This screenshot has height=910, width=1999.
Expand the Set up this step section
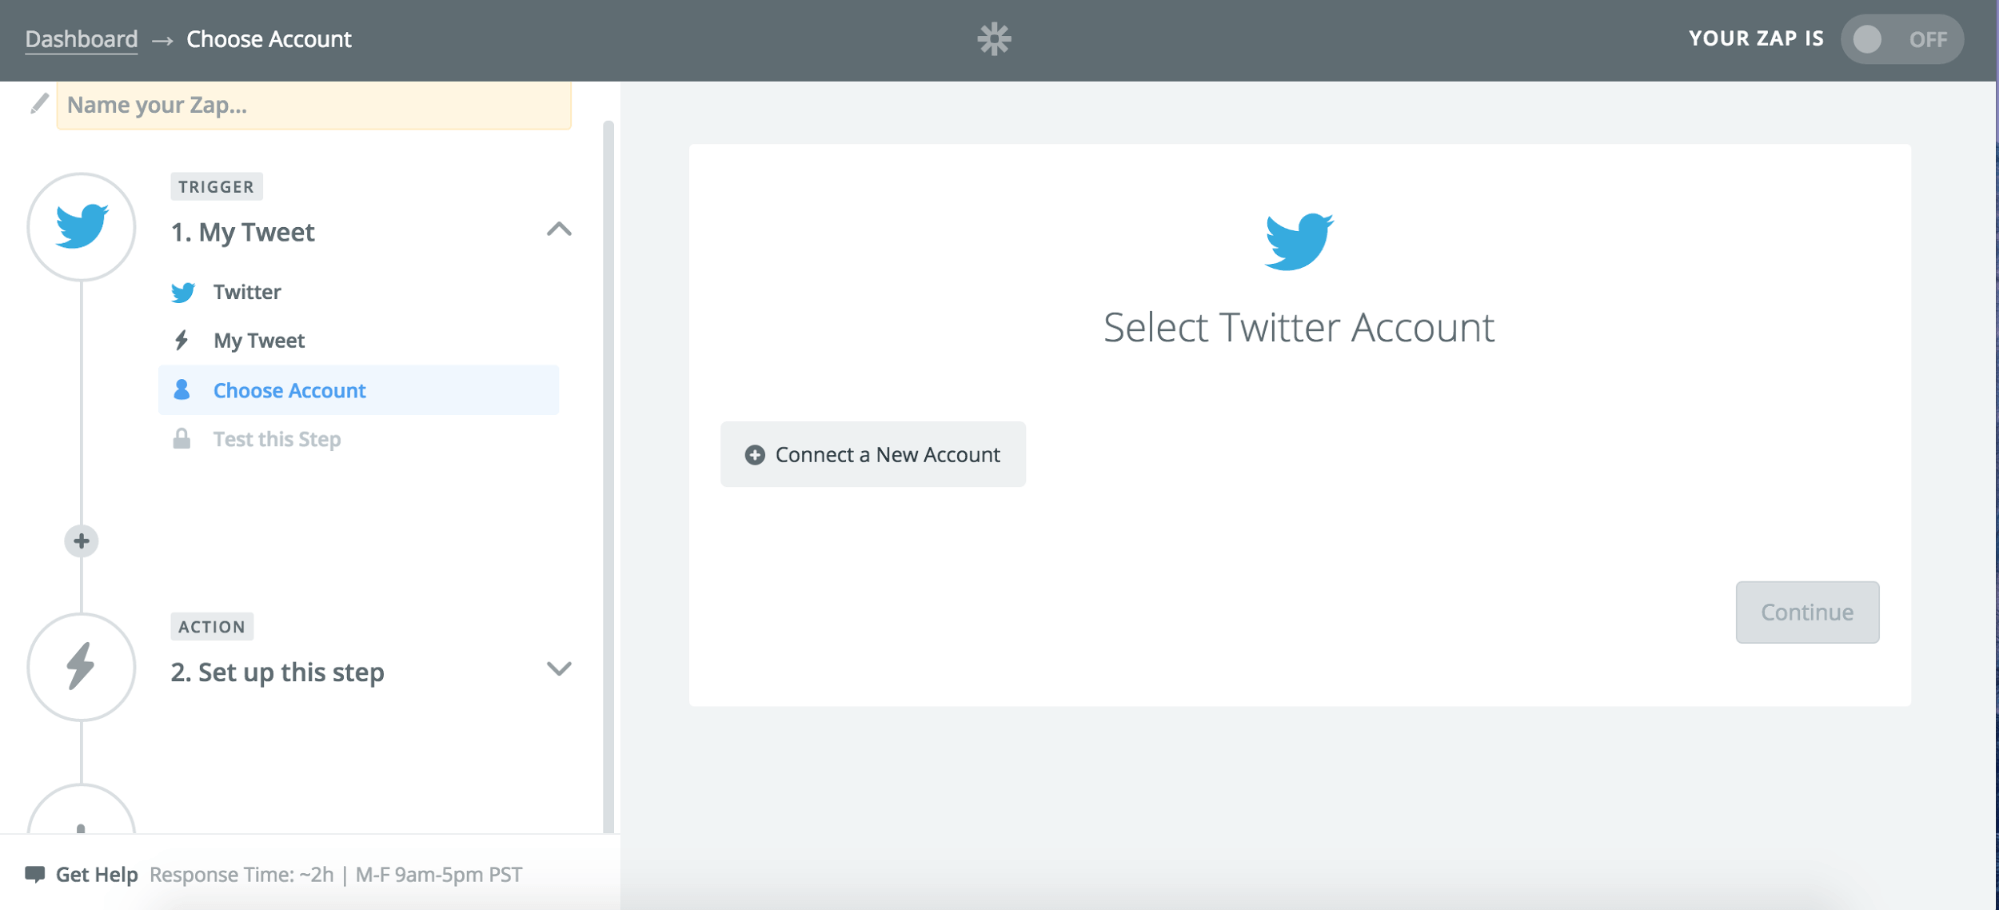(559, 669)
